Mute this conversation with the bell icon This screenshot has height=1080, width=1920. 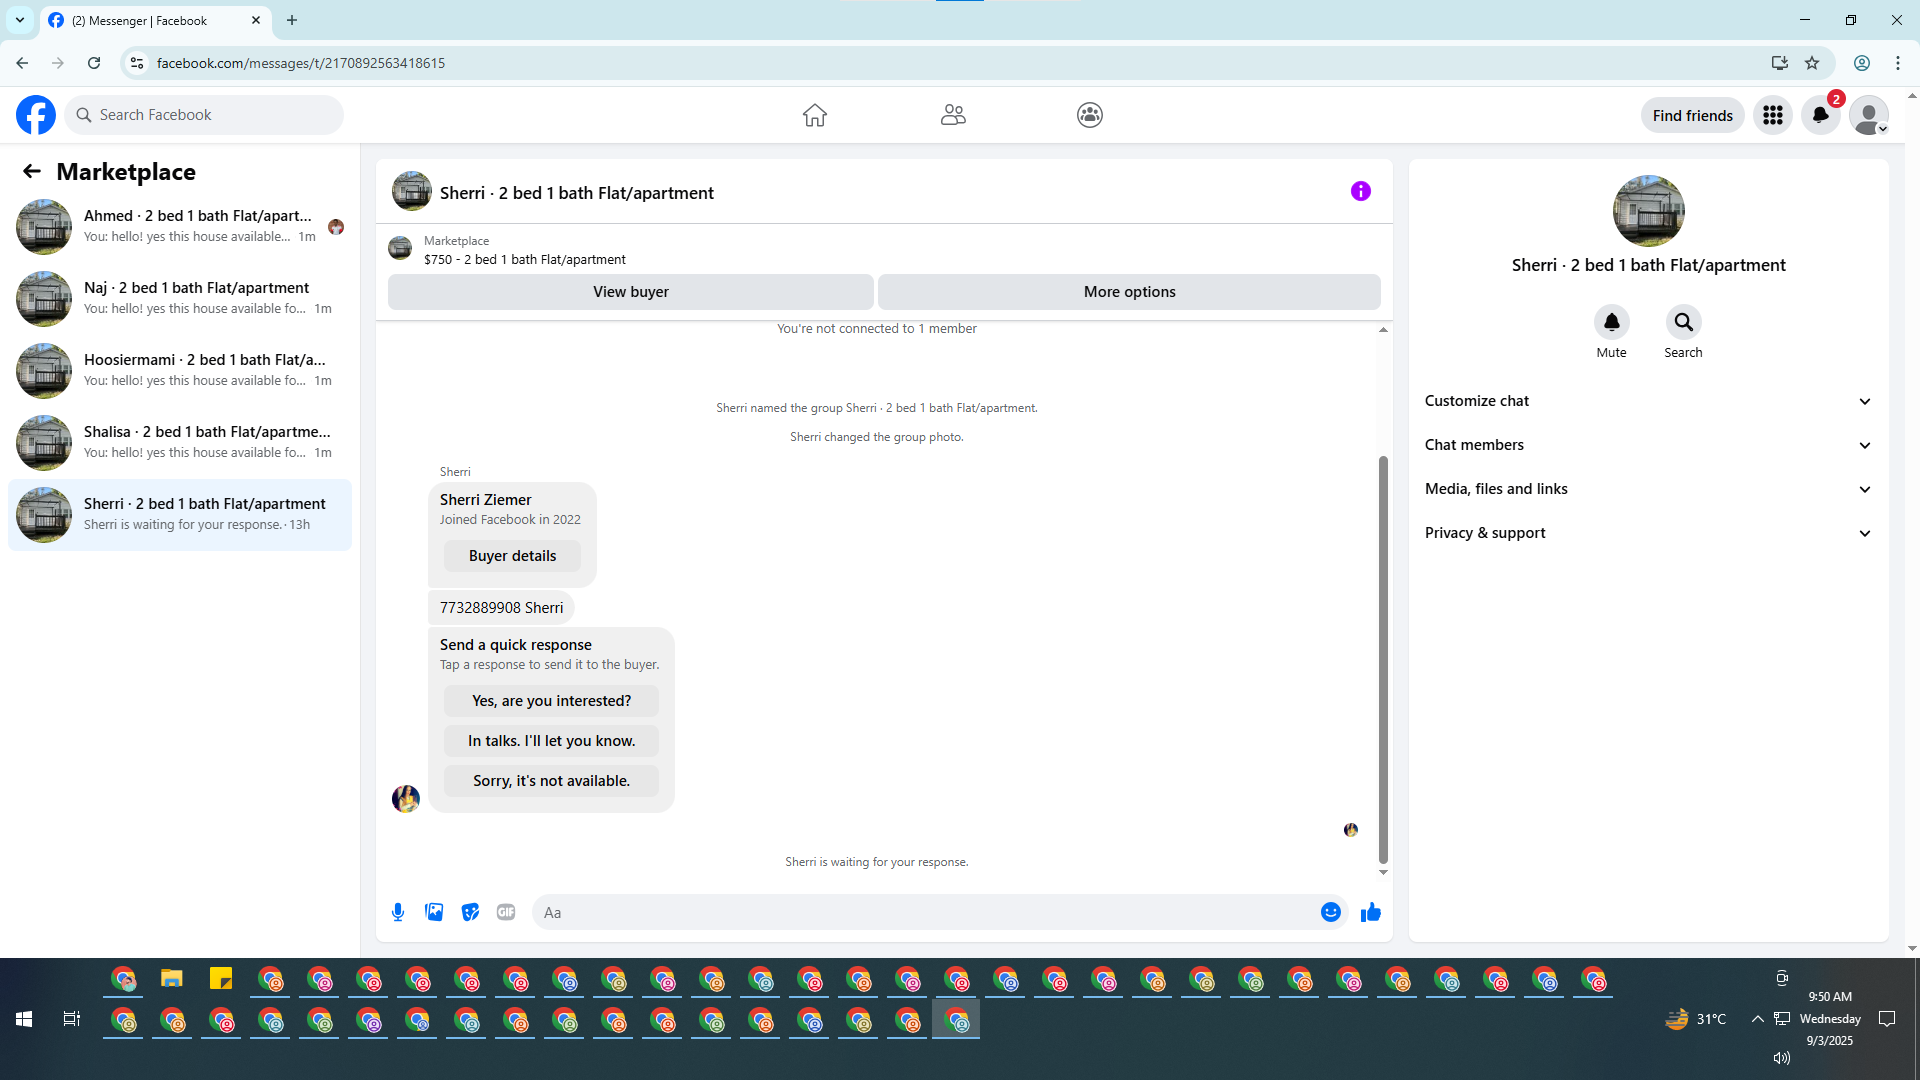click(x=1612, y=322)
